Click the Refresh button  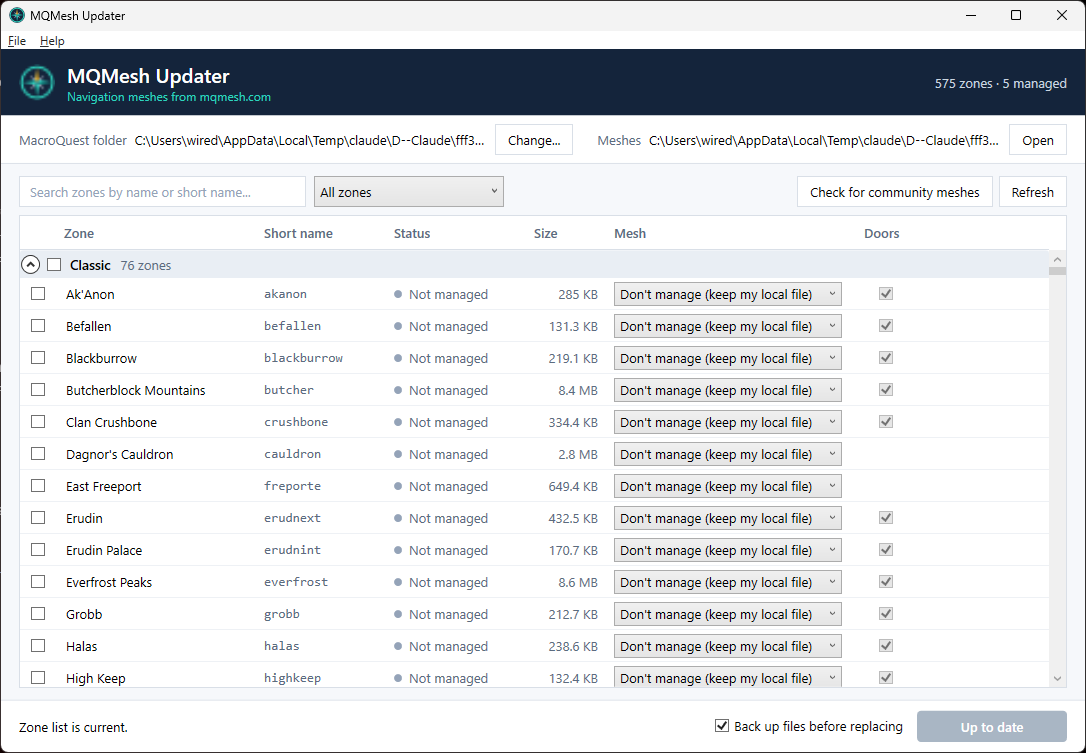(x=1033, y=192)
